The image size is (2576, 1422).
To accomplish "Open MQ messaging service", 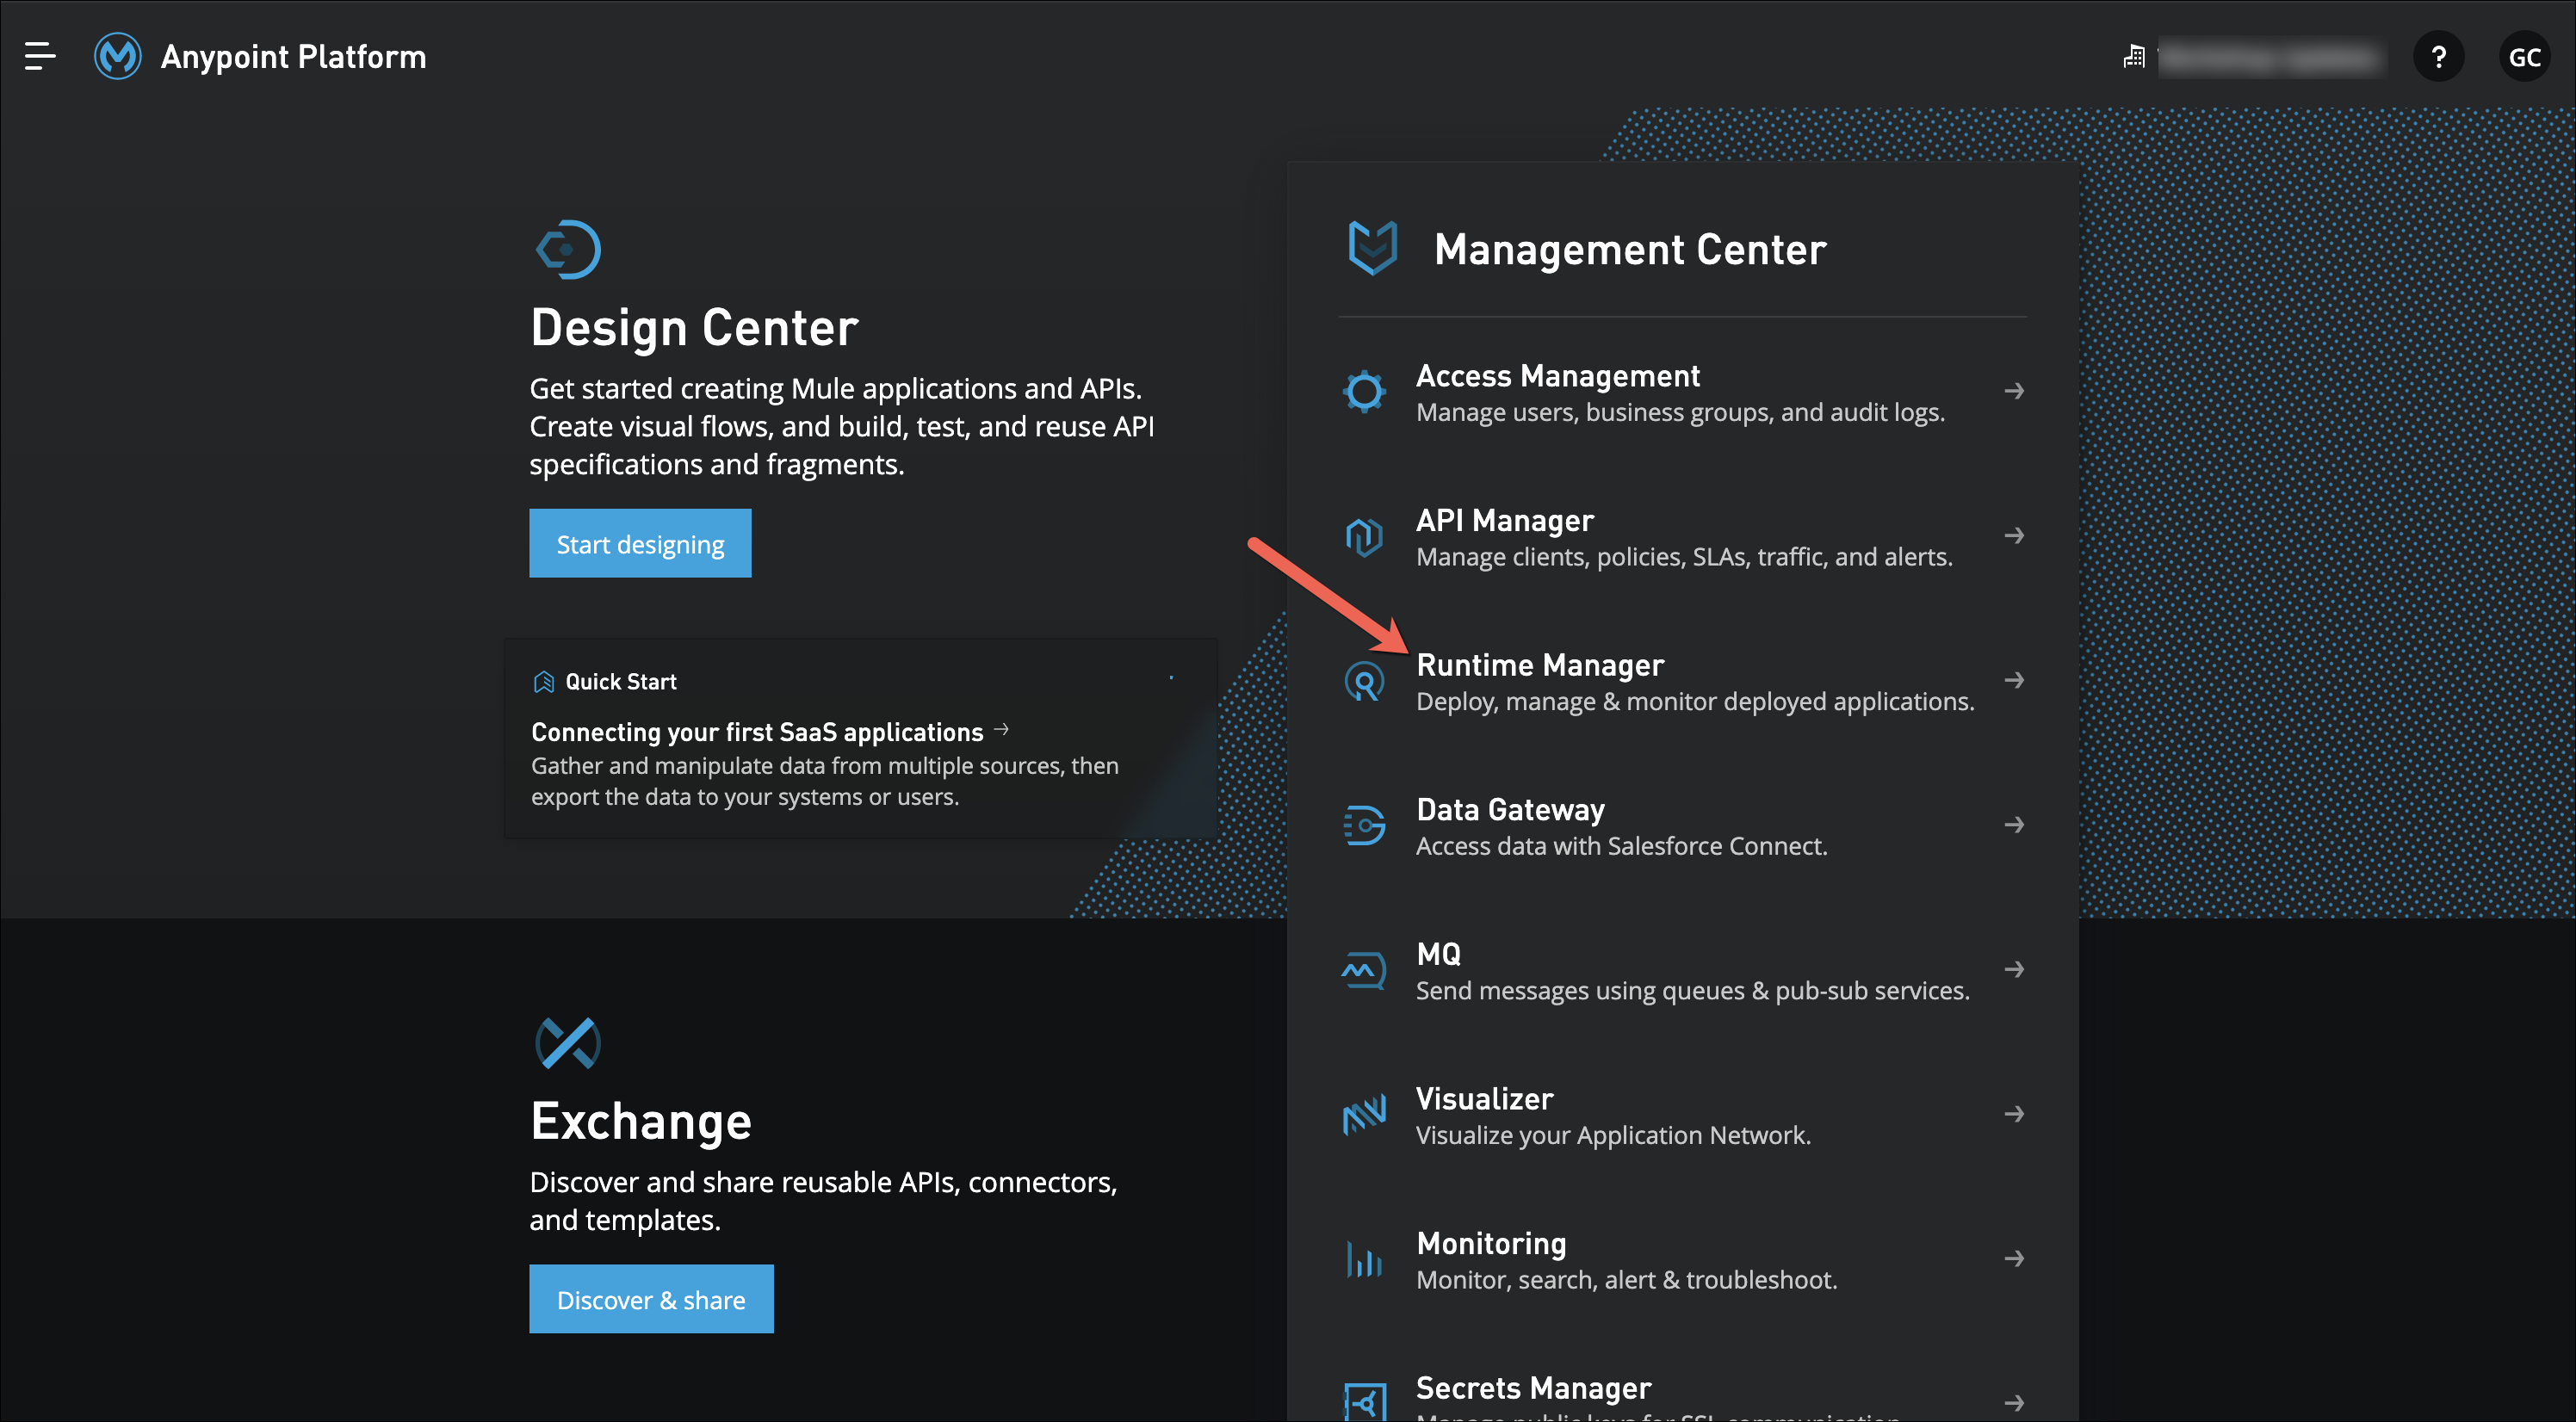I will coord(1438,955).
